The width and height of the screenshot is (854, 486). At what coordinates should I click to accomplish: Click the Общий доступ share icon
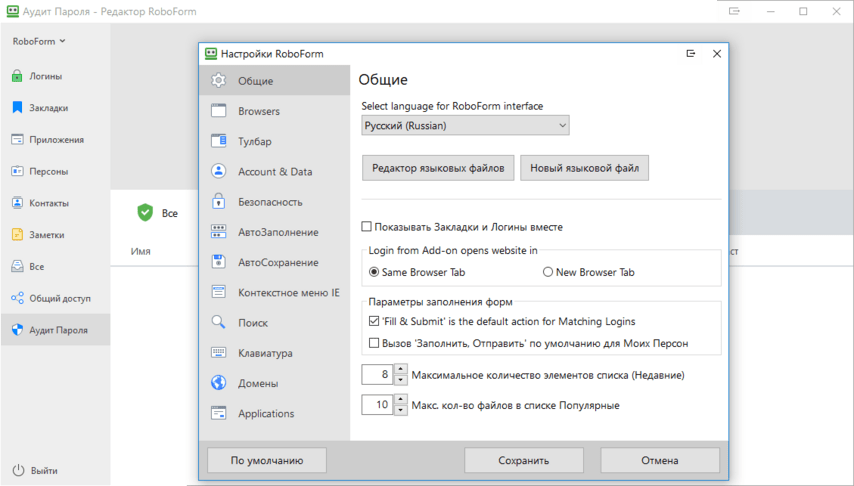pyautogui.click(x=17, y=298)
